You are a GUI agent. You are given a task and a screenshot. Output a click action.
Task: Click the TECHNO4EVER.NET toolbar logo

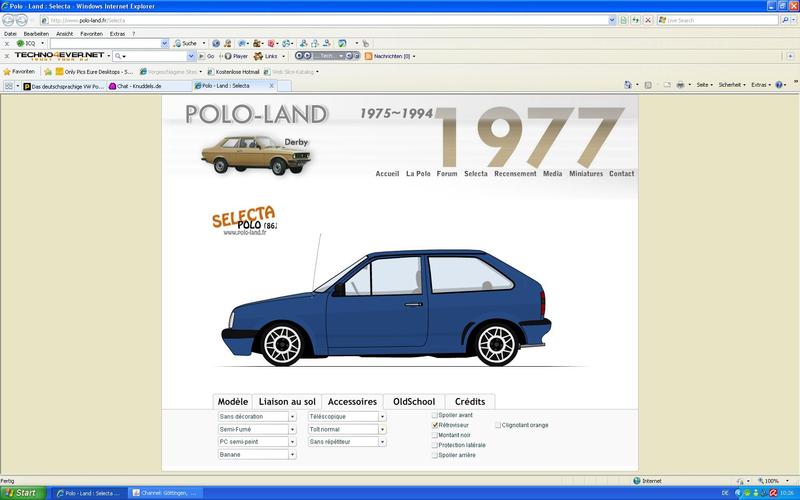[x=59, y=56]
